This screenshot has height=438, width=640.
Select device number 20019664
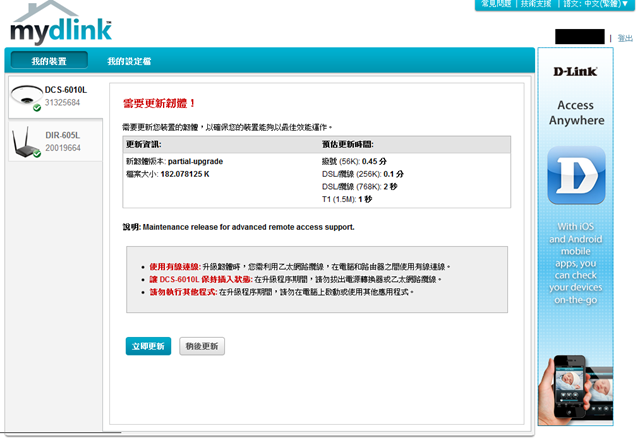point(63,148)
